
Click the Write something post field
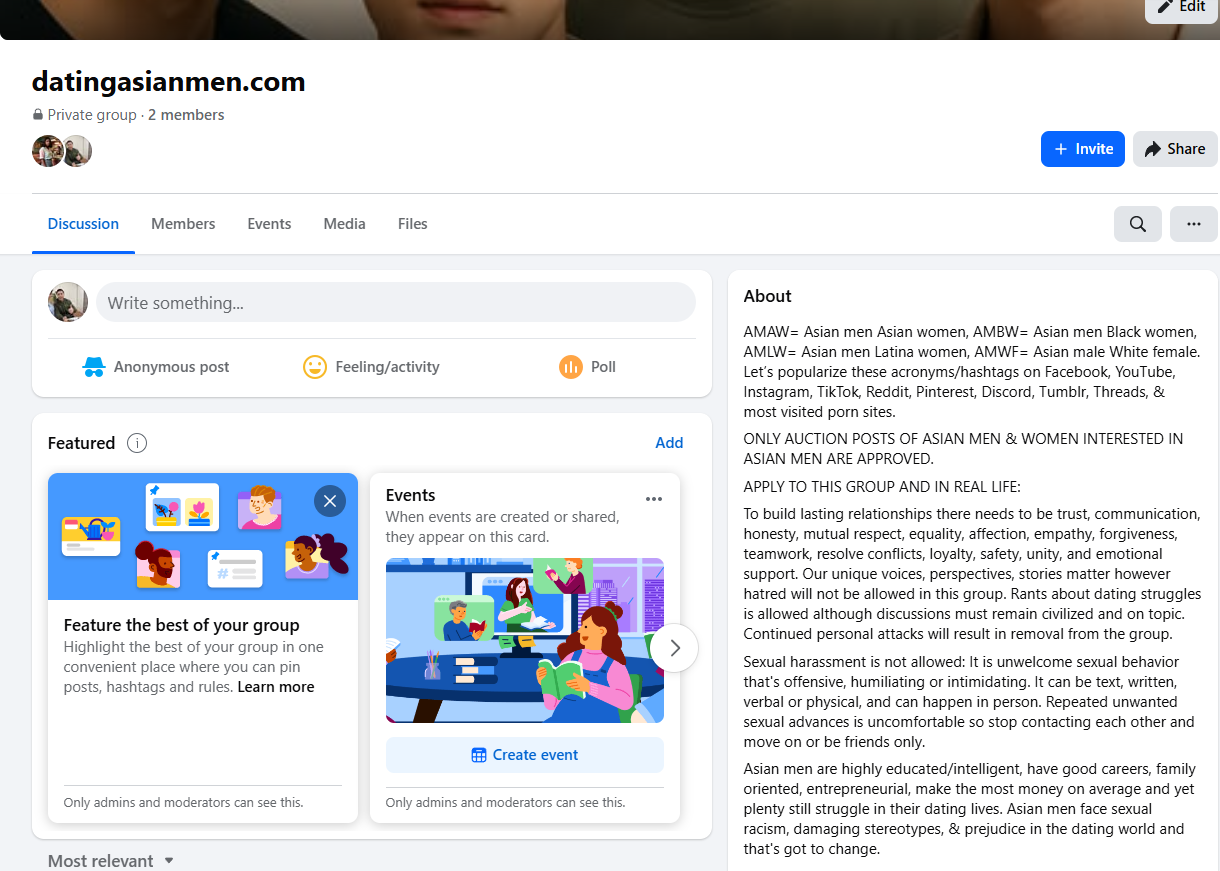coord(395,302)
